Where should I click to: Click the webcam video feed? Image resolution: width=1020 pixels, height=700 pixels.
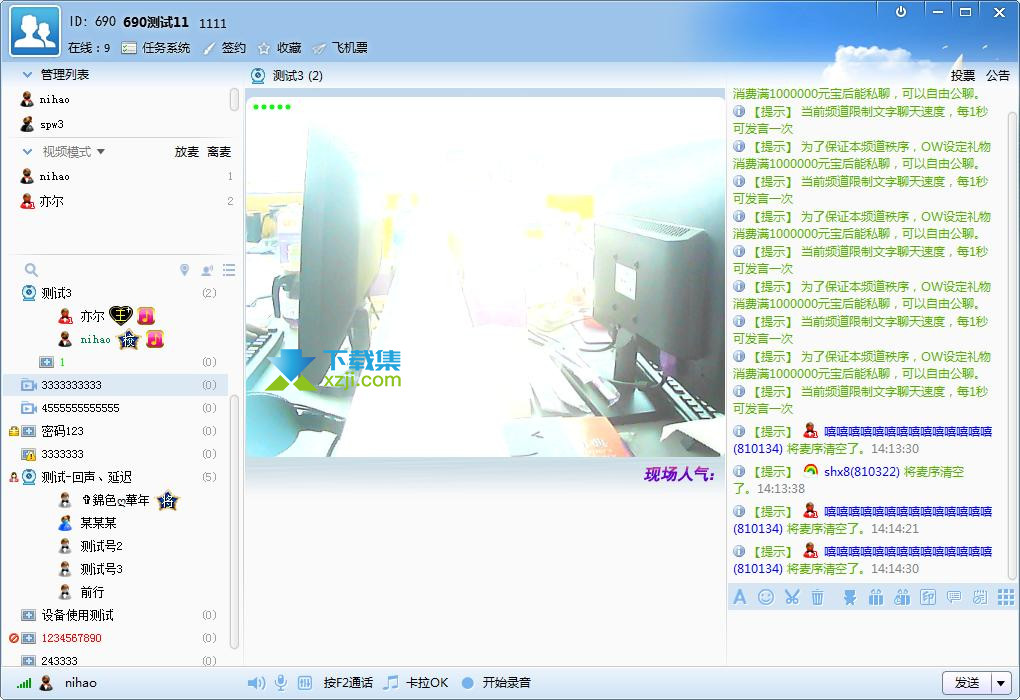(485, 278)
